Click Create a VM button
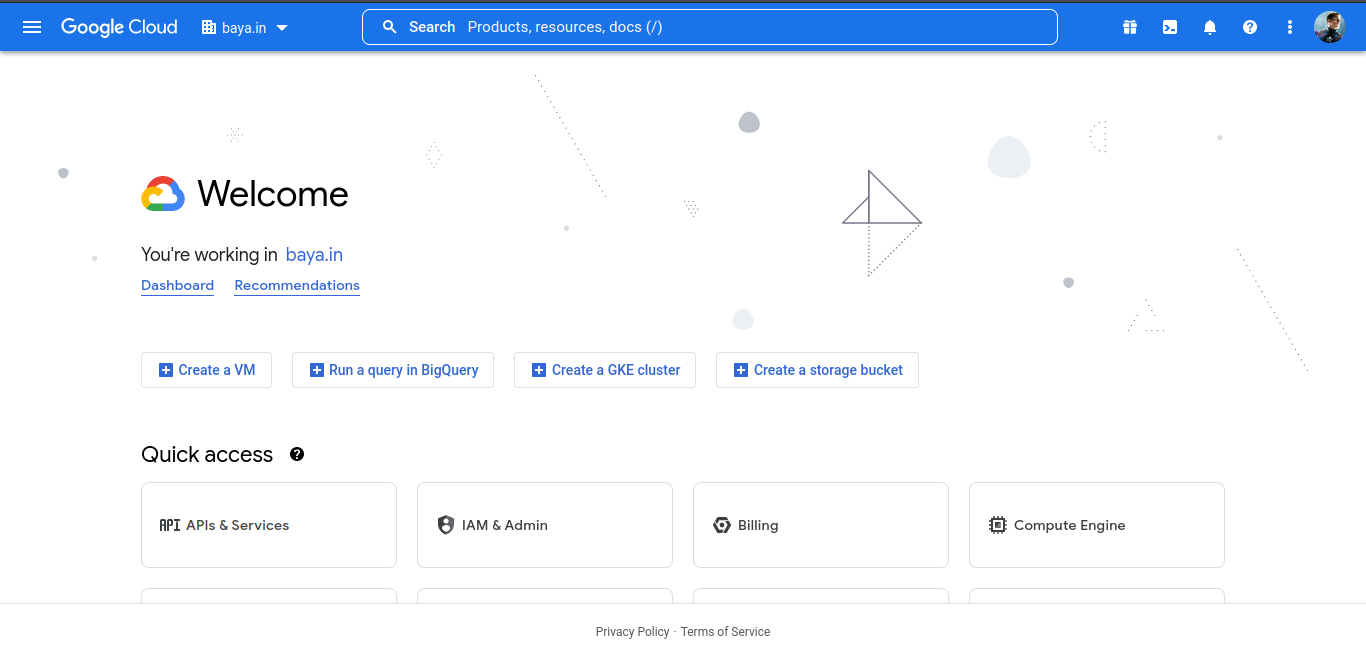 point(206,370)
